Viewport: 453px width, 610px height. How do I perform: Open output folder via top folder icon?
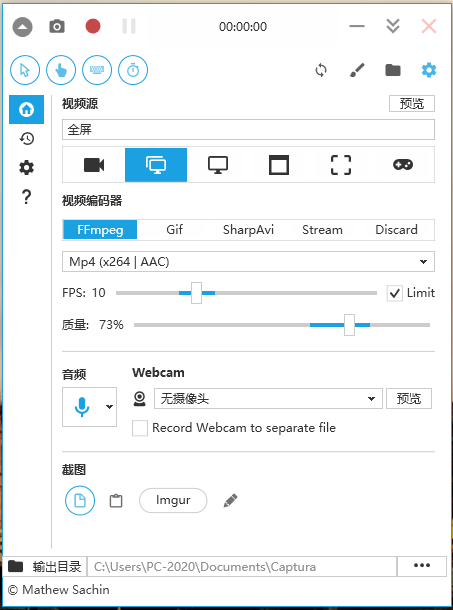tap(393, 70)
